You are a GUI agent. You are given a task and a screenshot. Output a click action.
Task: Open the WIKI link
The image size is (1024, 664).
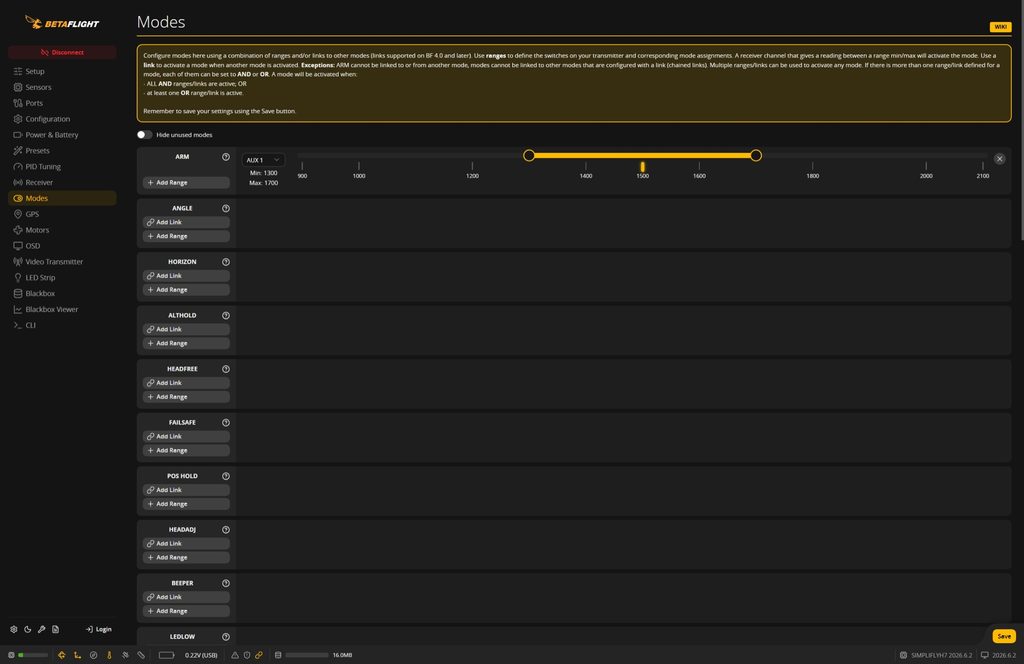click(1000, 27)
